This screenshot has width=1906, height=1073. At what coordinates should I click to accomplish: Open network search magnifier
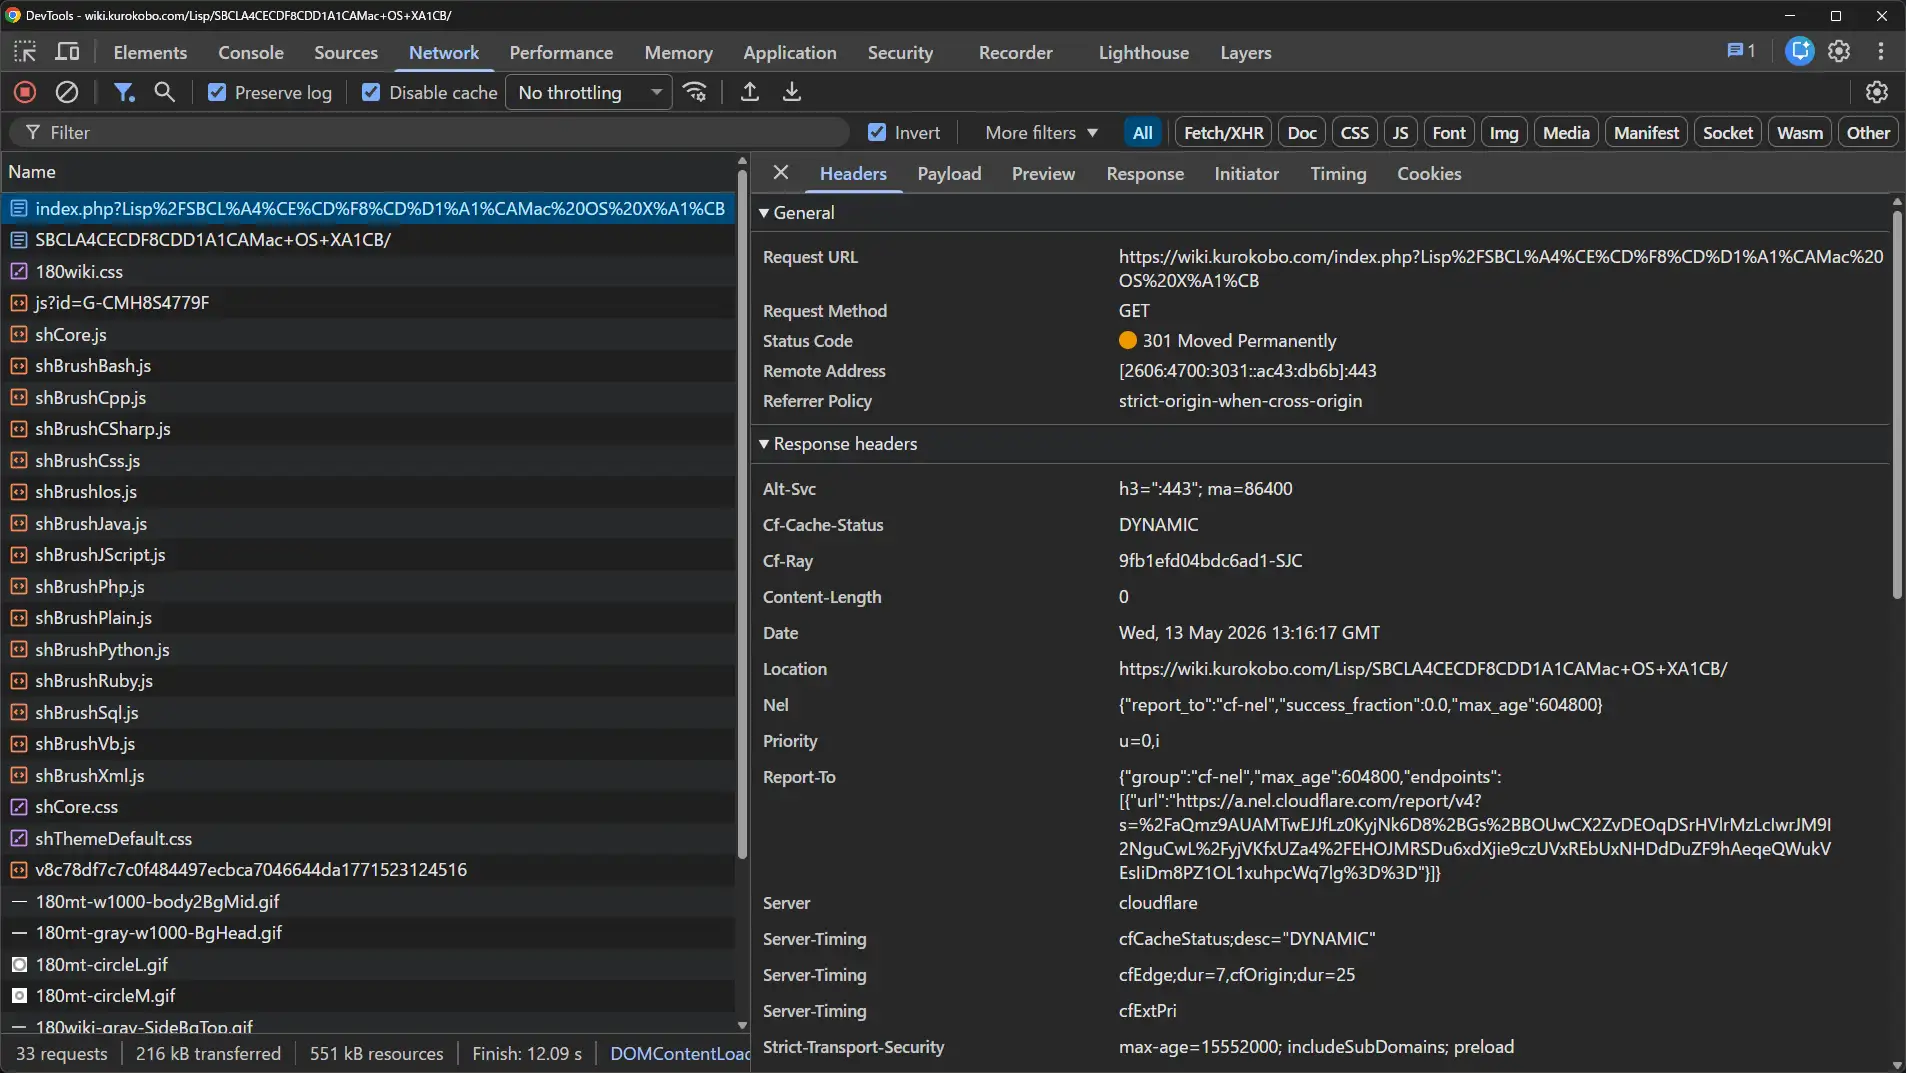[165, 92]
